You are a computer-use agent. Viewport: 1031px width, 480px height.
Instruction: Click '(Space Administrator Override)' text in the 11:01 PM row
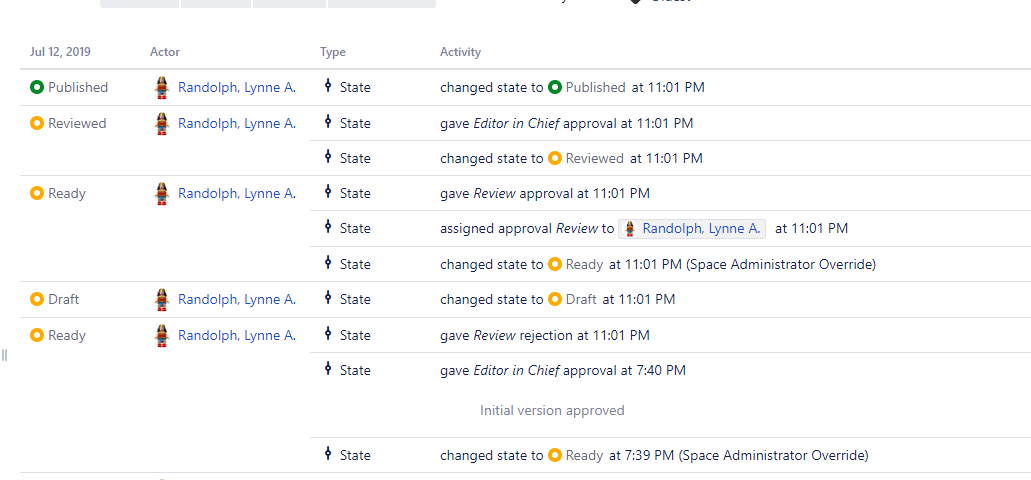click(x=780, y=264)
